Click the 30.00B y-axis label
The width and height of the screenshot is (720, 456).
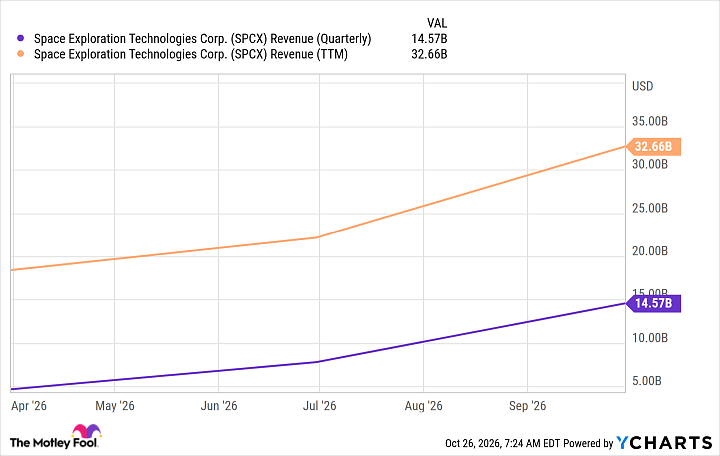point(650,164)
